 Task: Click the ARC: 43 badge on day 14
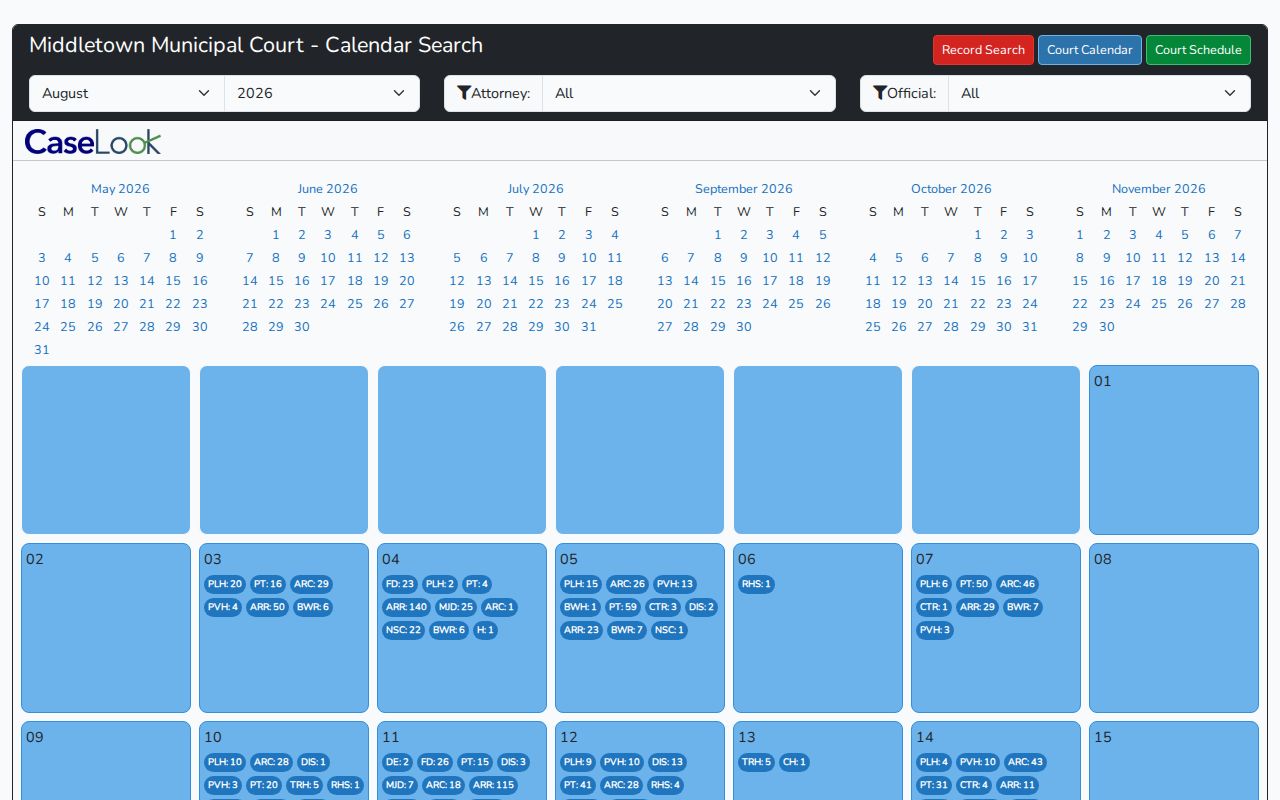tap(1025, 762)
